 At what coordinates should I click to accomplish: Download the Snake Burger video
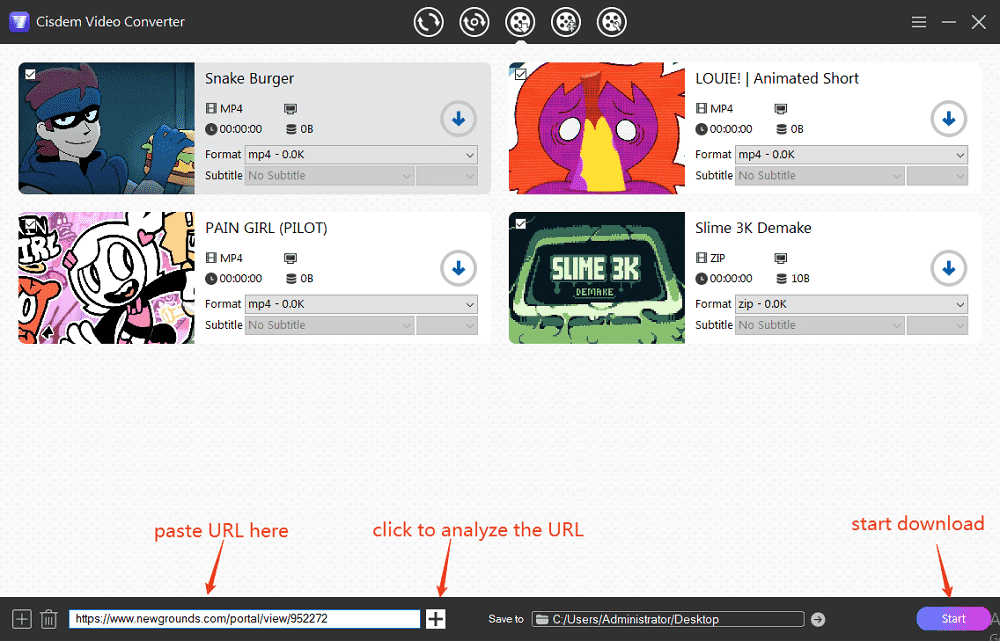pyautogui.click(x=458, y=119)
